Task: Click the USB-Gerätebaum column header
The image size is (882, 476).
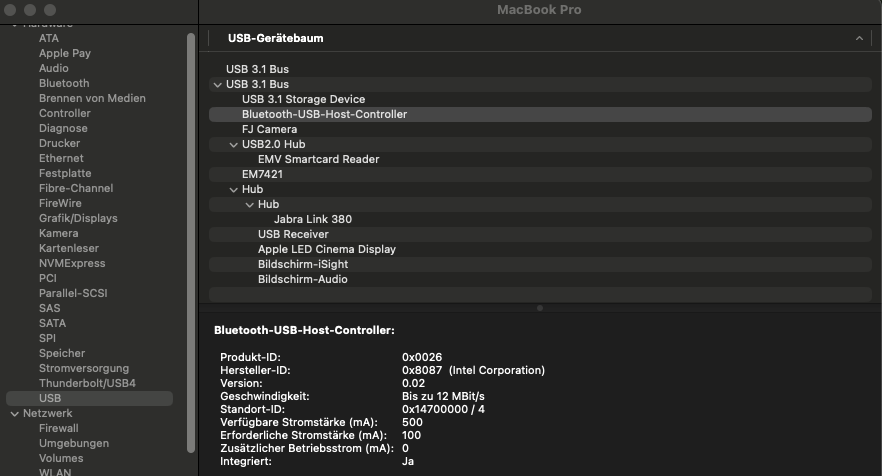Action: [275, 38]
